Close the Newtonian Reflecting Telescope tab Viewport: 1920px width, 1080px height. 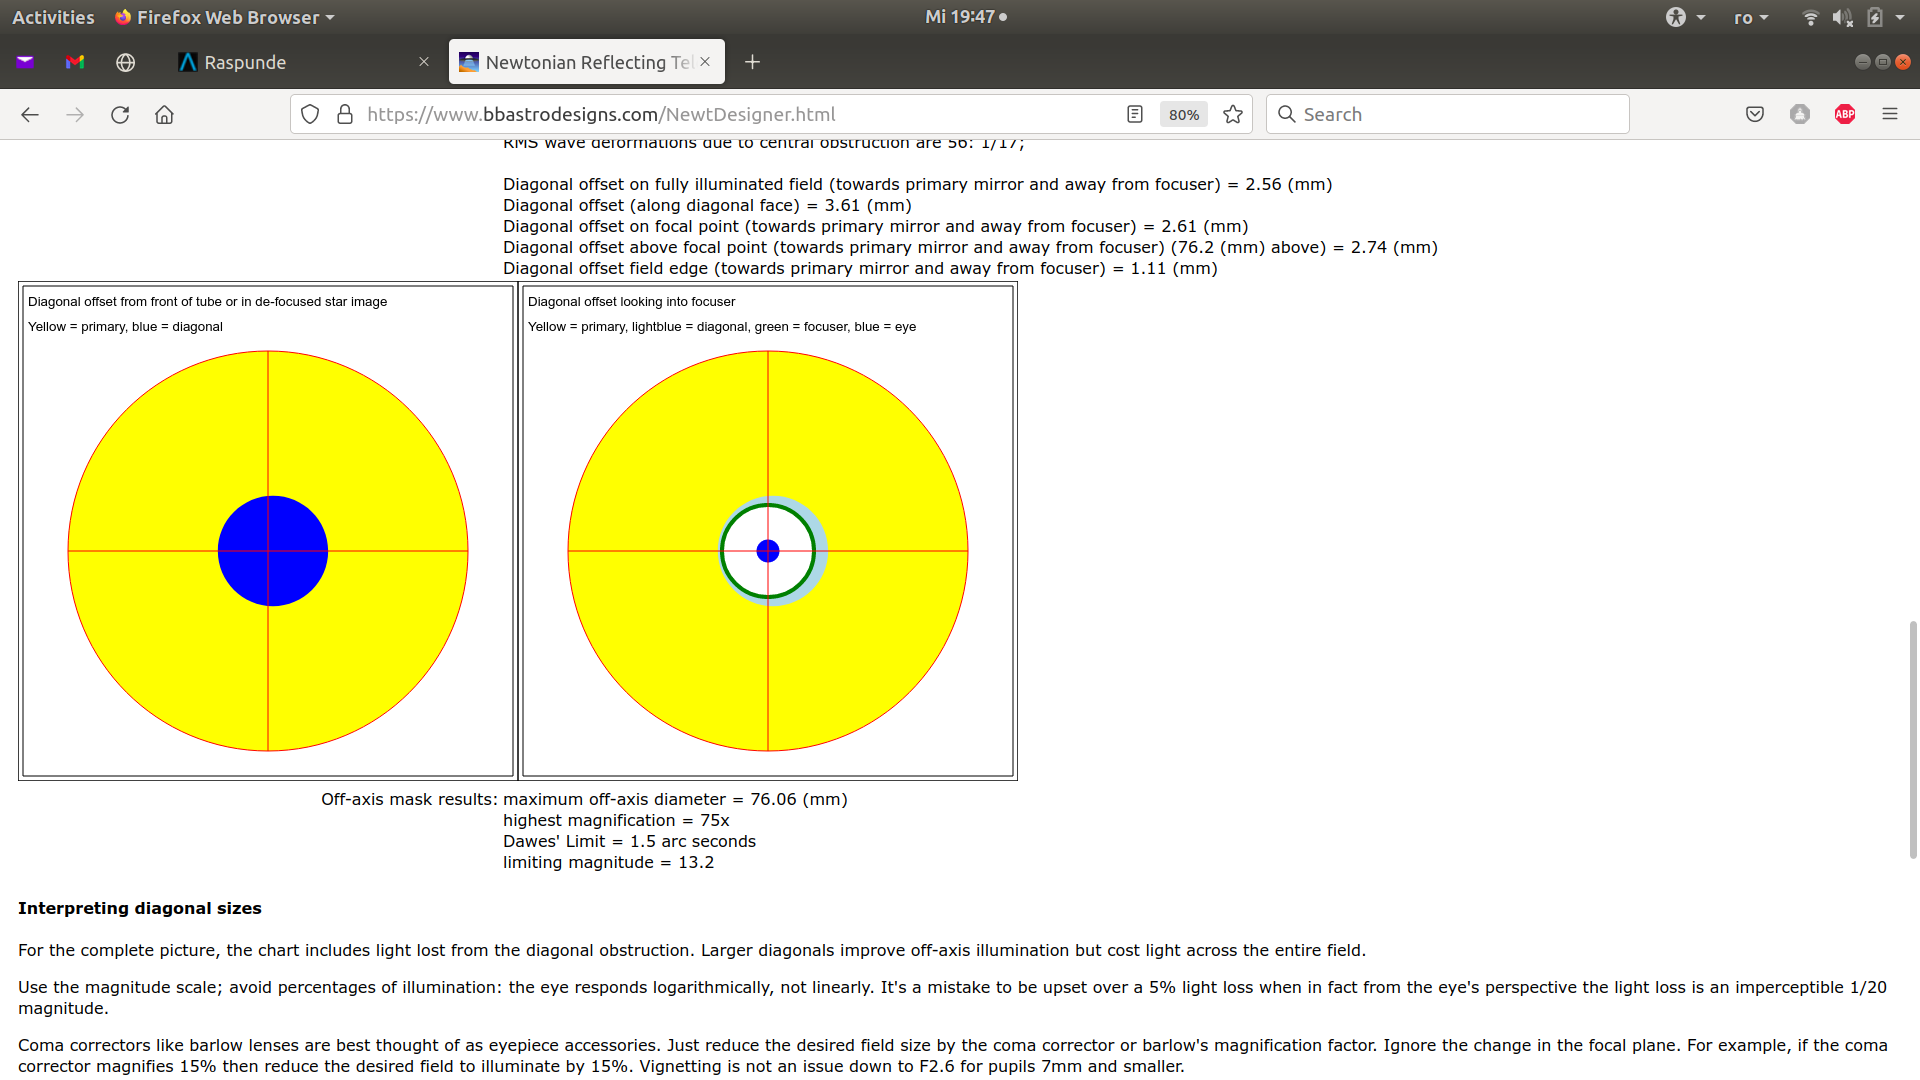point(705,62)
